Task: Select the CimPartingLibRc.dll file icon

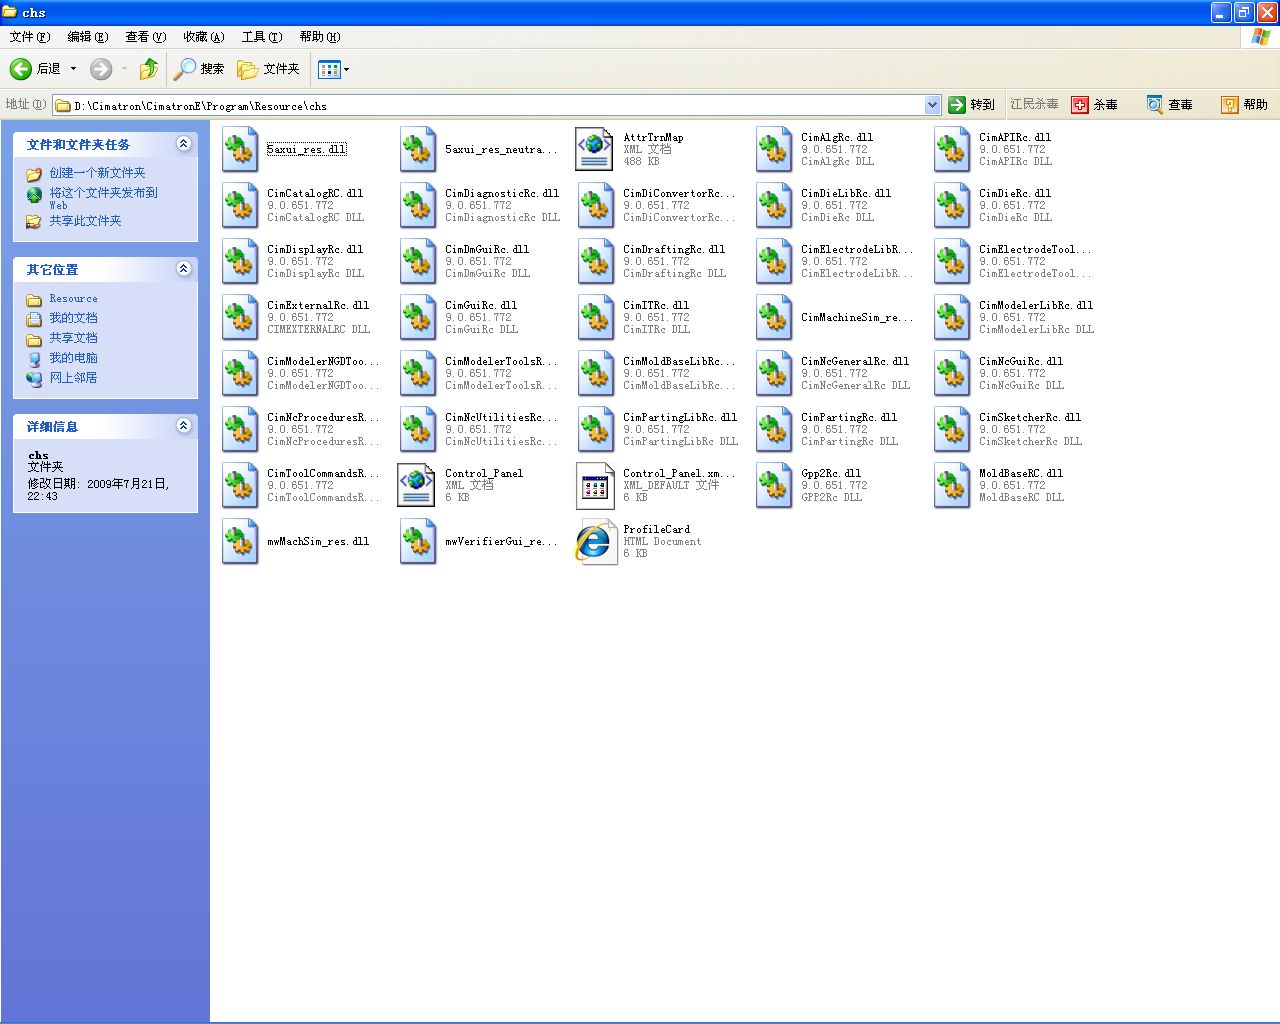Action: click(596, 430)
